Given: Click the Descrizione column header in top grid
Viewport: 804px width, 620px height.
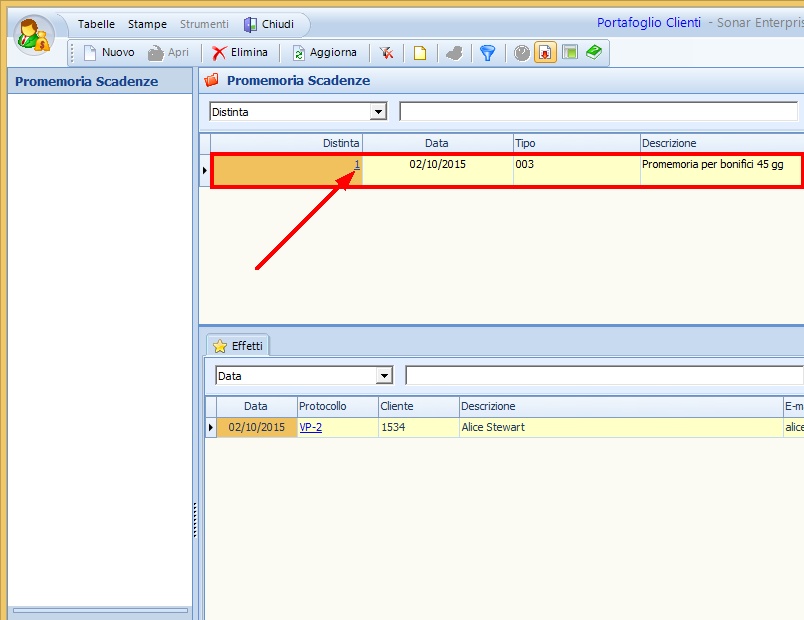Looking at the screenshot, I should pyautogui.click(x=669, y=143).
